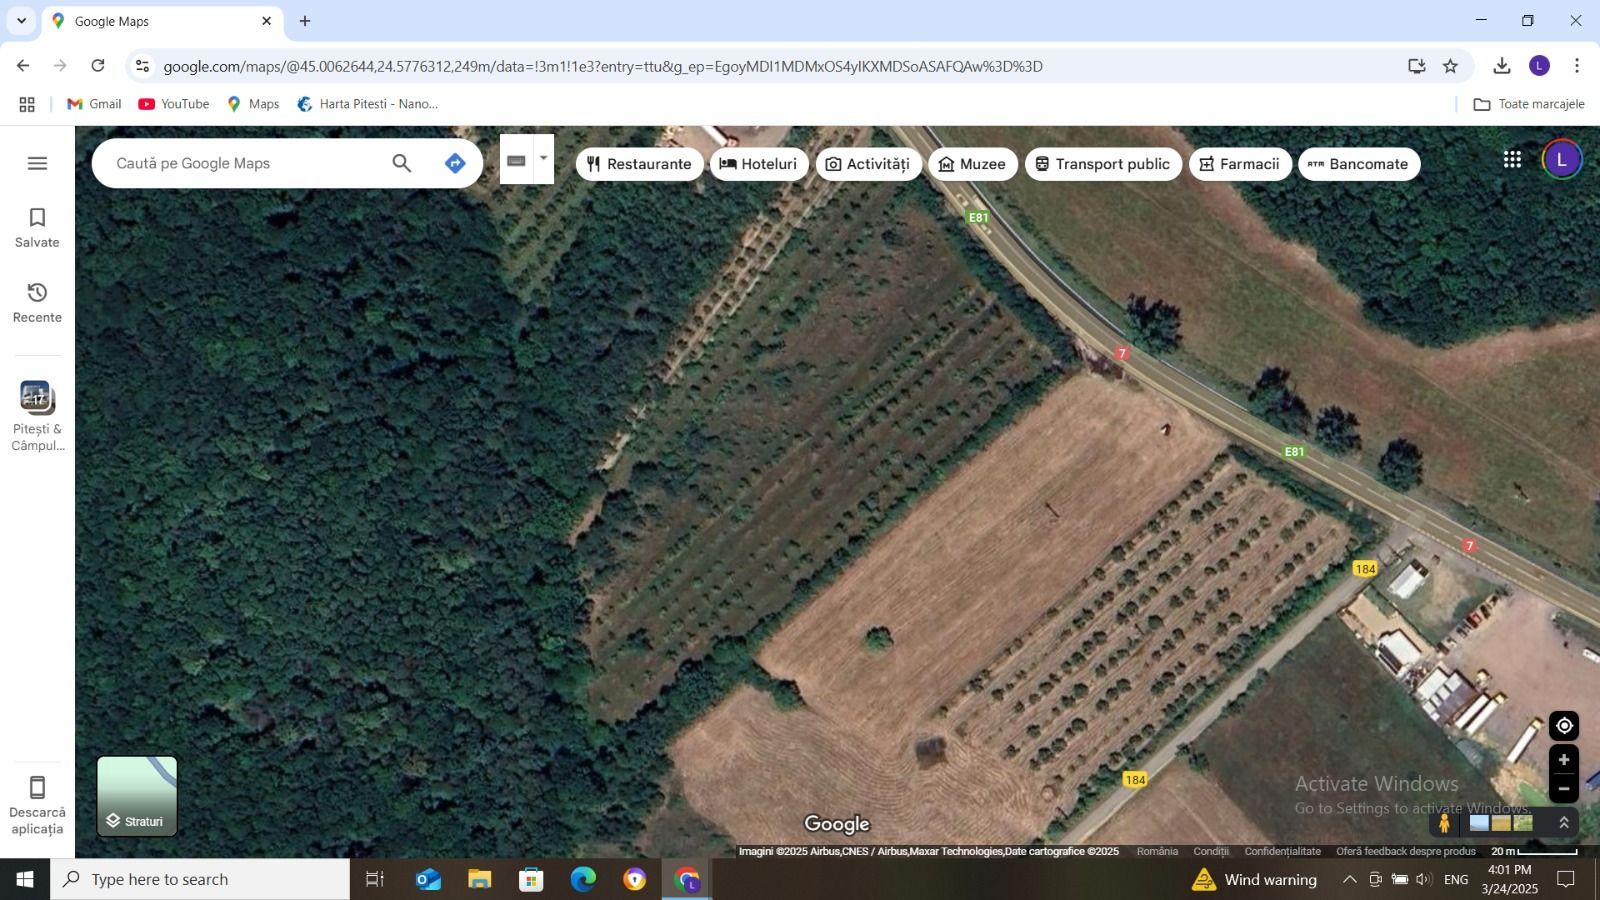
Task: Open Oferă feedback despre produs
Action: click(x=1406, y=851)
